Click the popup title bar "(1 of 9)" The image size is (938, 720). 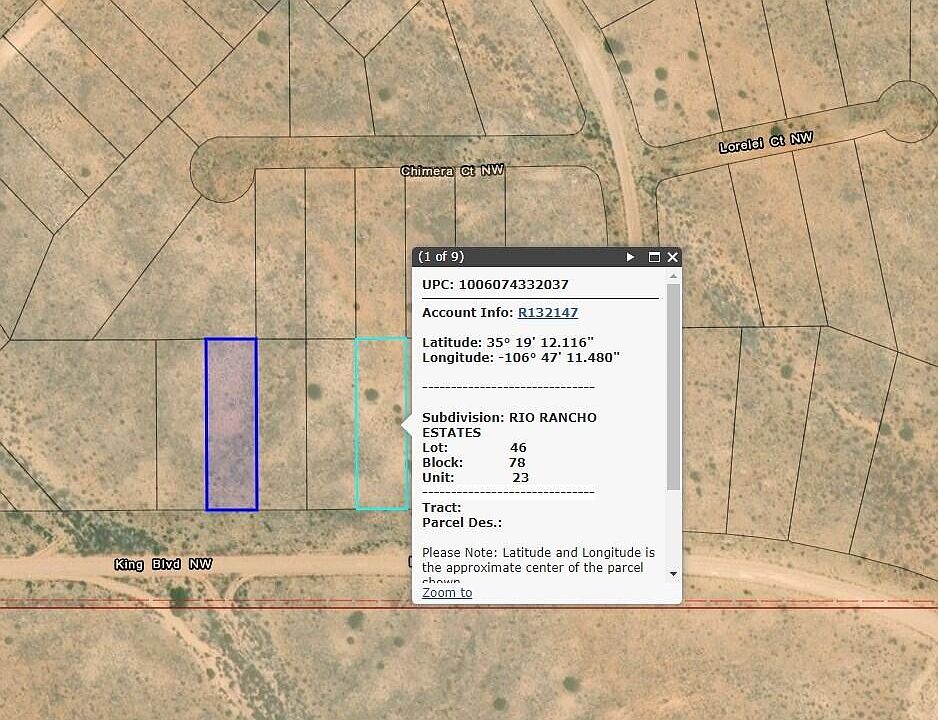[x=441, y=257]
